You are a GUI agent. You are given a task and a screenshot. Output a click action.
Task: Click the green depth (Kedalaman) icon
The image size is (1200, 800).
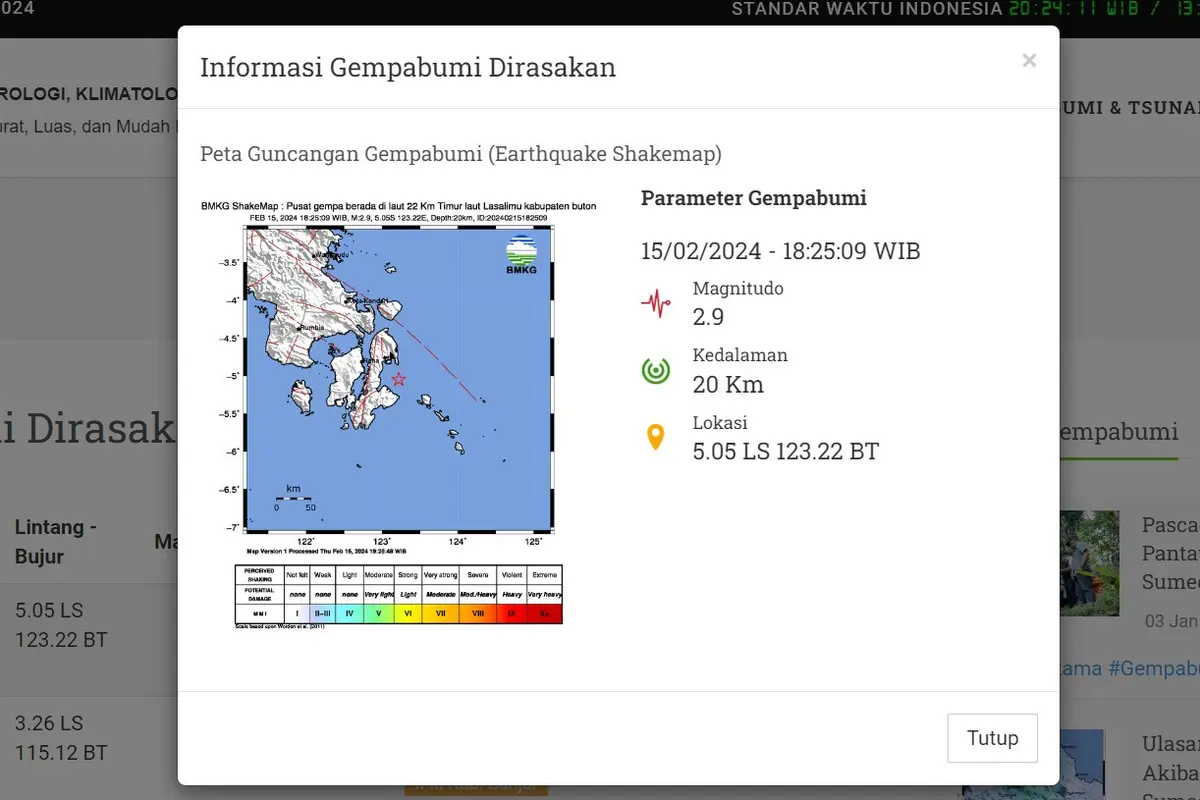coord(656,370)
